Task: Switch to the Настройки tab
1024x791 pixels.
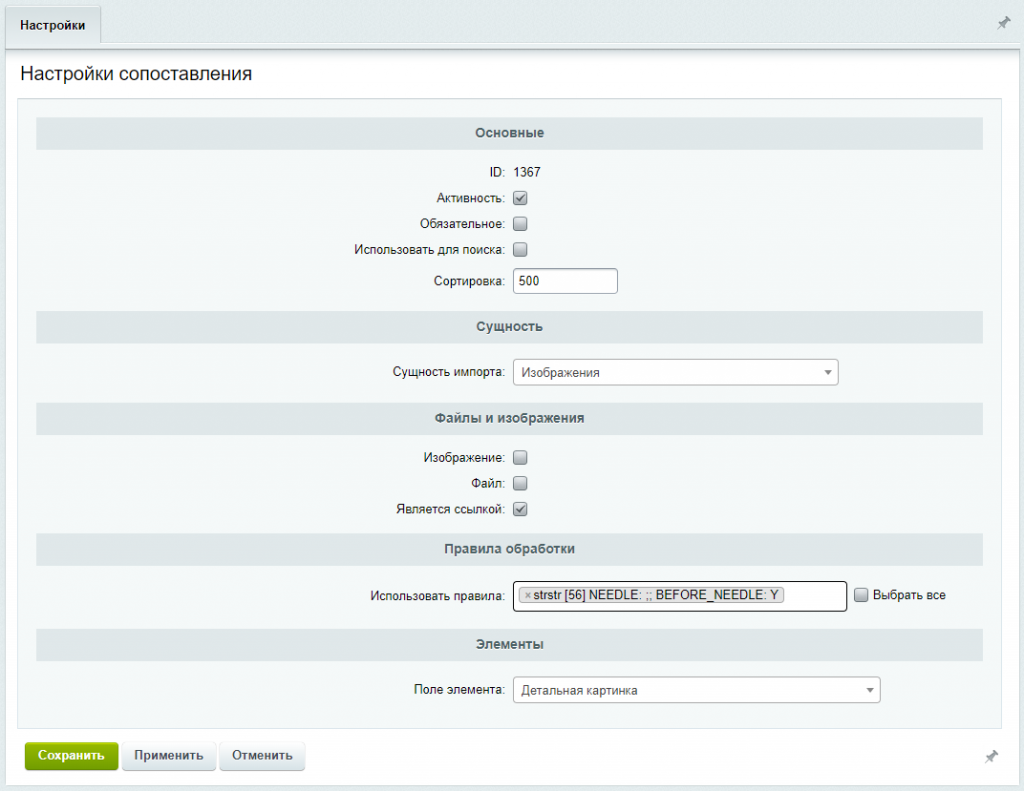Action: [52, 25]
